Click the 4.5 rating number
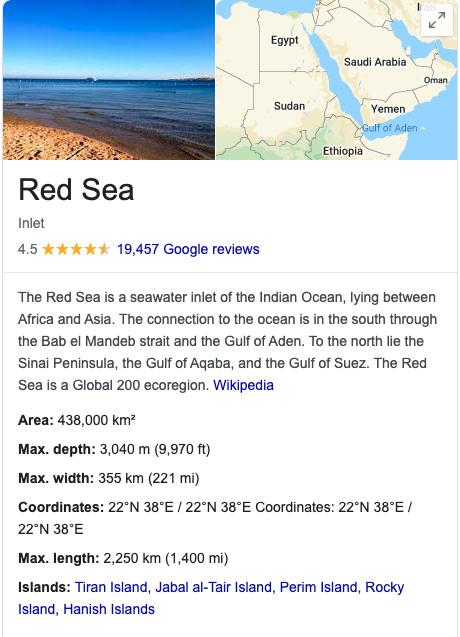The height and width of the screenshot is (637, 460). point(27,249)
